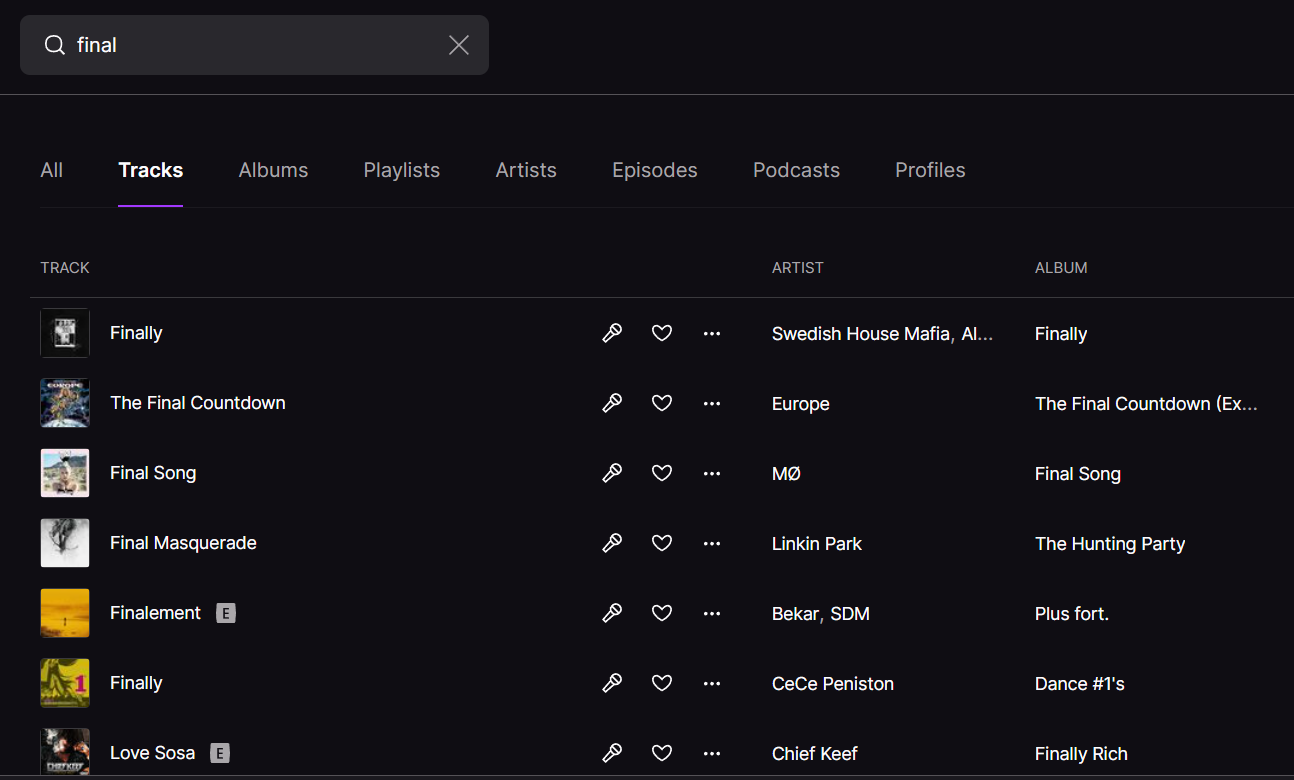Image resolution: width=1294 pixels, height=780 pixels.
Task: Open the Profiles tab
Action: 930,170
